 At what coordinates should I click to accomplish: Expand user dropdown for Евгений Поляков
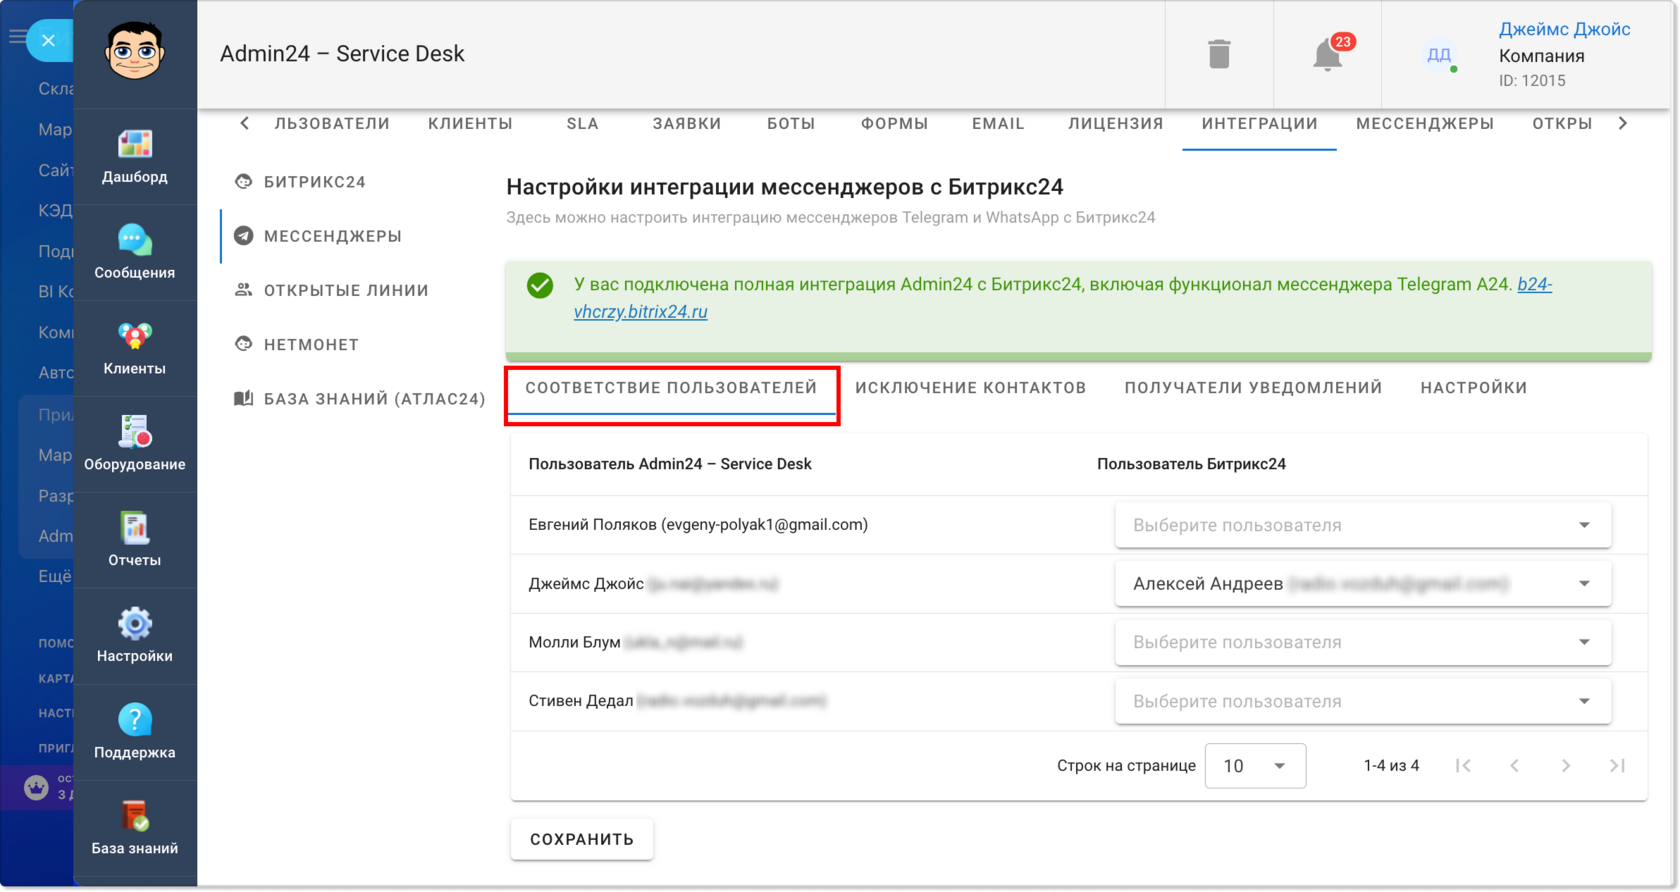tap(1363, 525)
